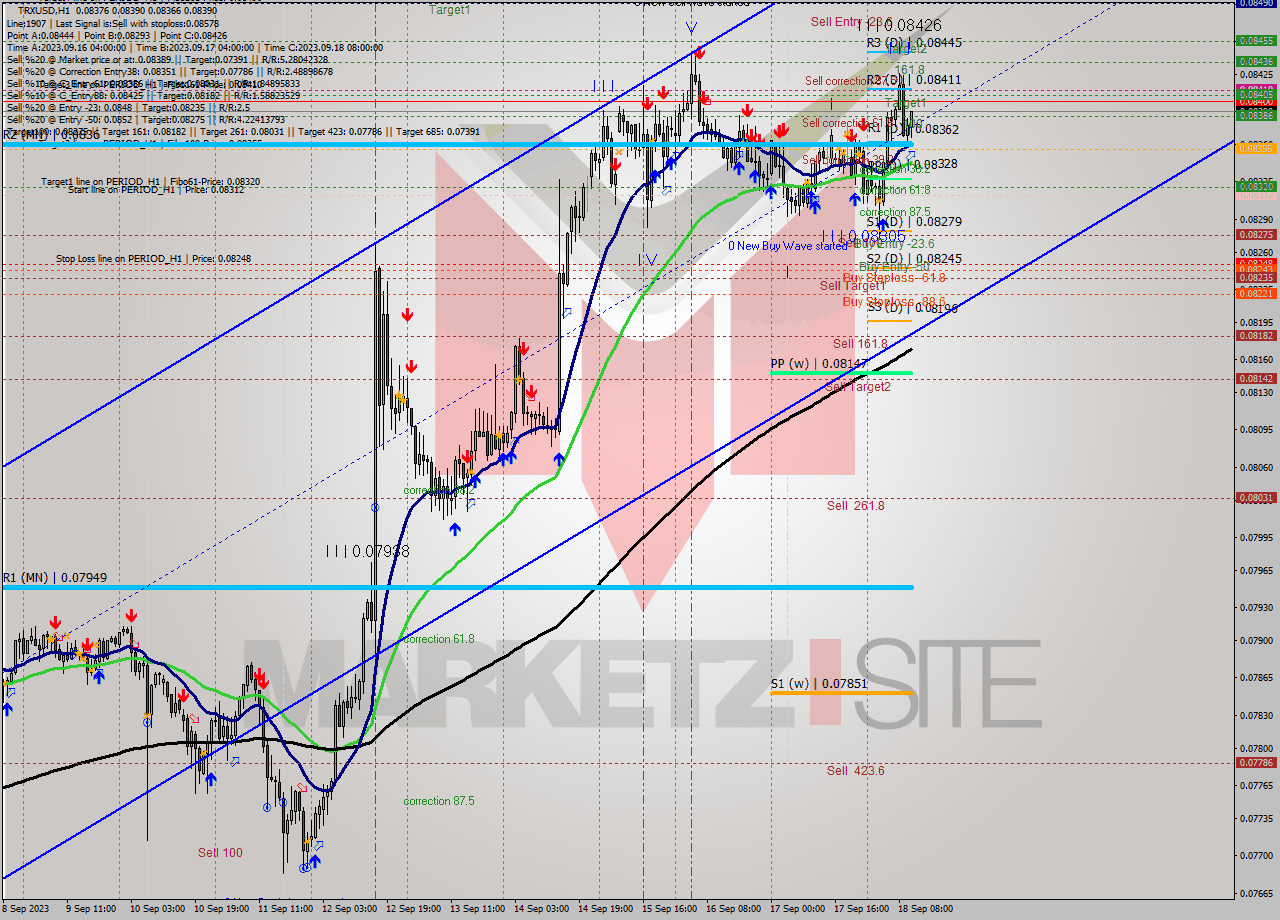Click the 'Sell 161.8' label
The height and width of the screenshot is (920, 1280).
tap(860, 344)
